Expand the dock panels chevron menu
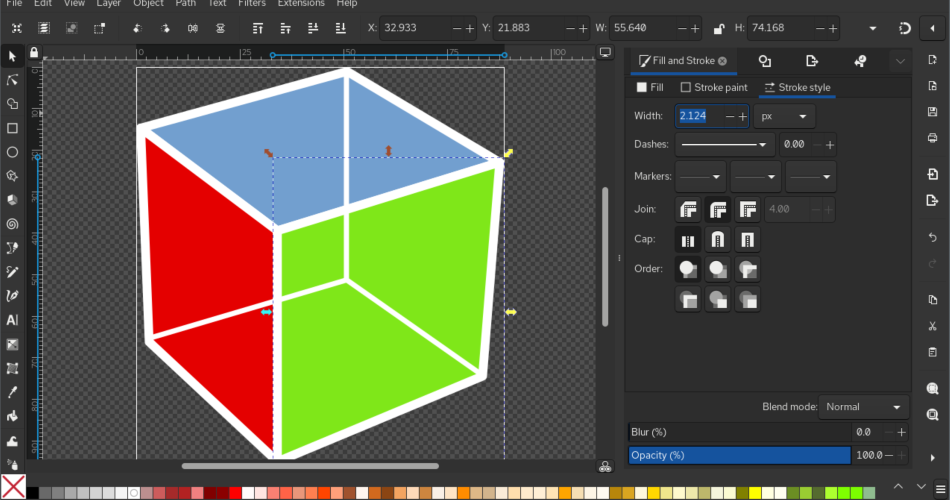 pos(900,61)
